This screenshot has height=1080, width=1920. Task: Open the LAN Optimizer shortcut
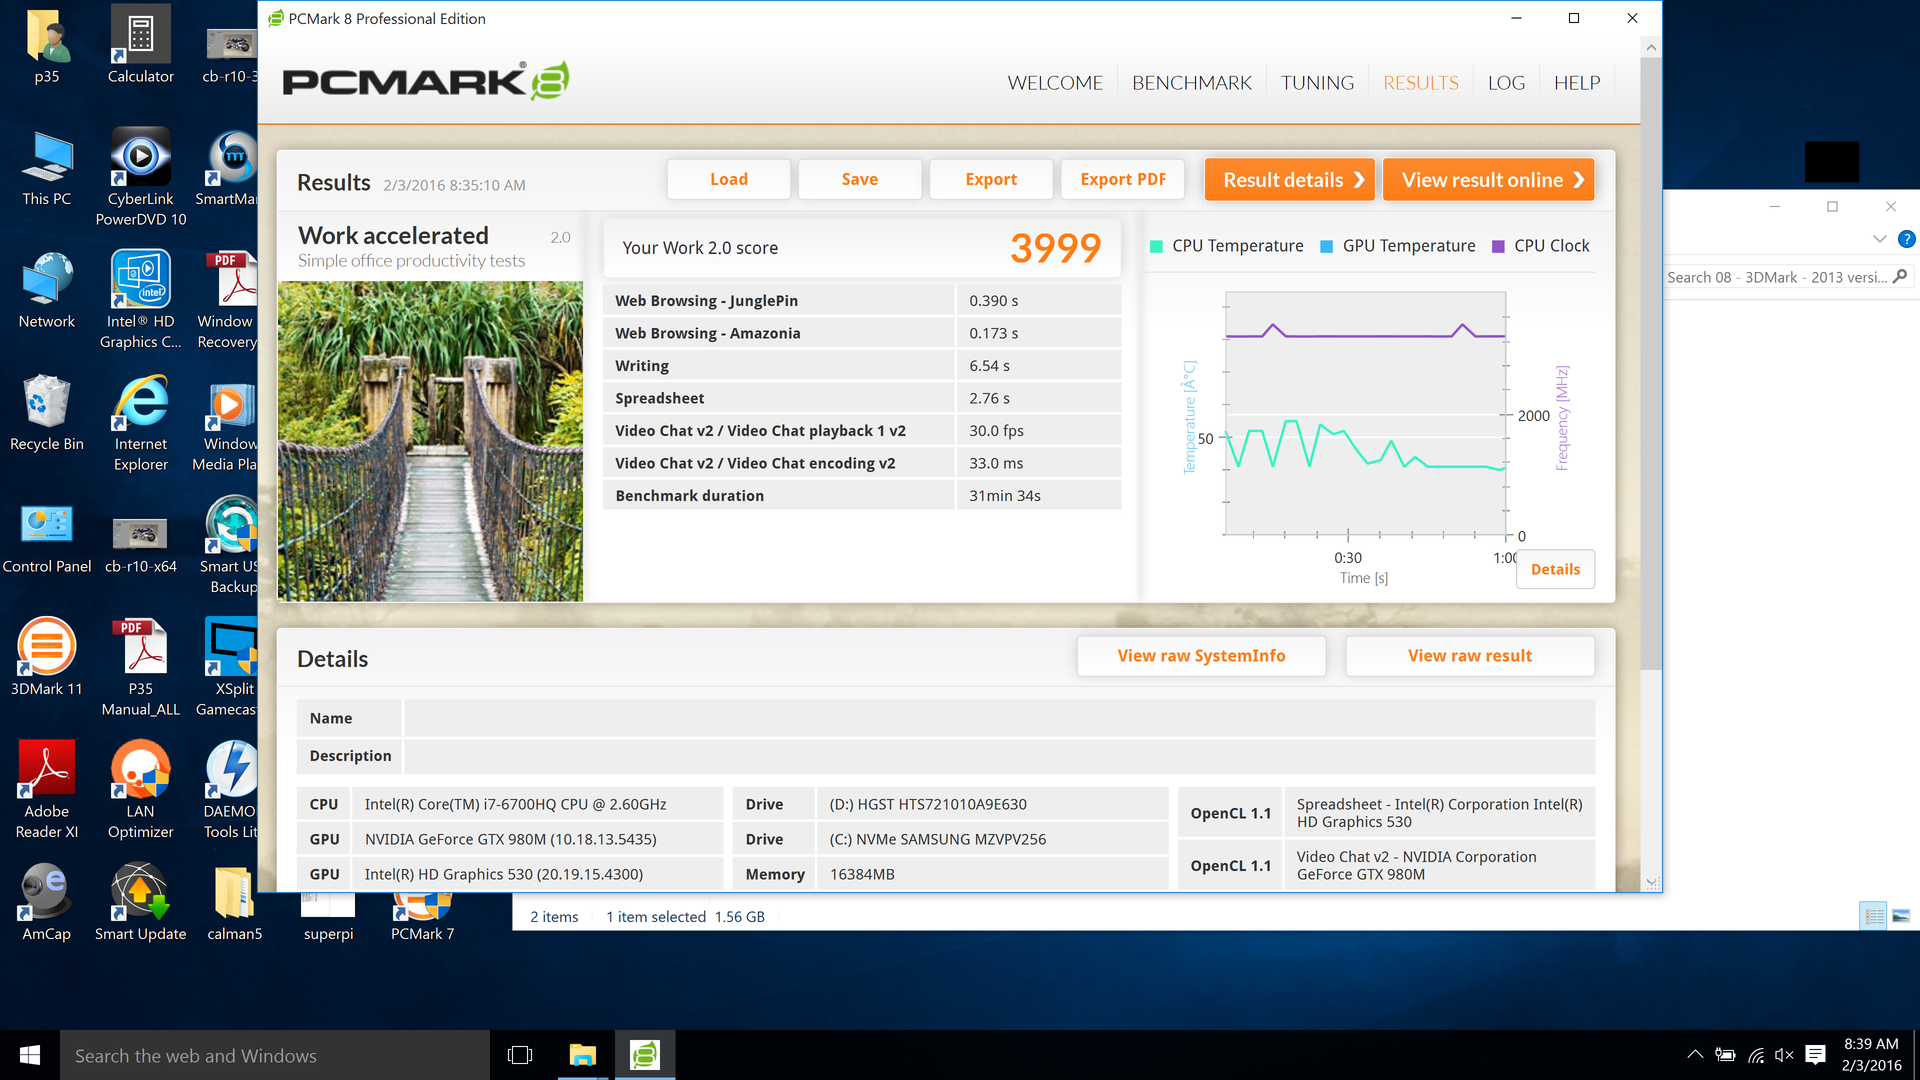(140, 788)
